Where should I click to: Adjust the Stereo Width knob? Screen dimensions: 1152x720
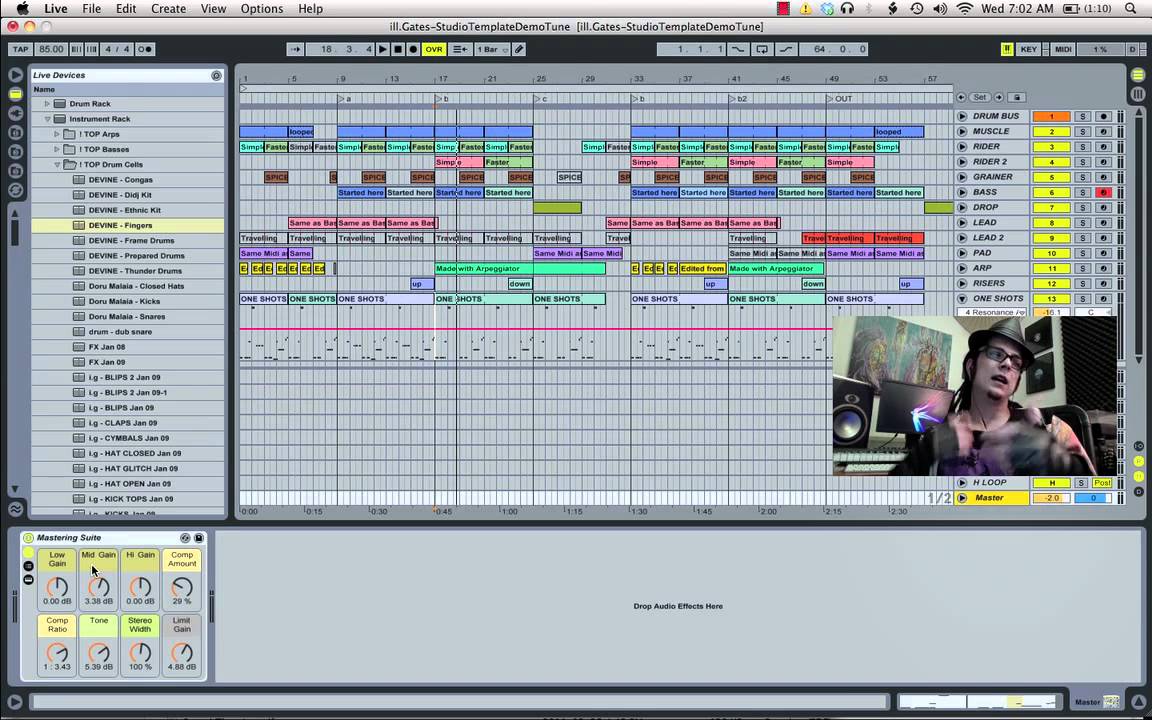tap(140, 652)
